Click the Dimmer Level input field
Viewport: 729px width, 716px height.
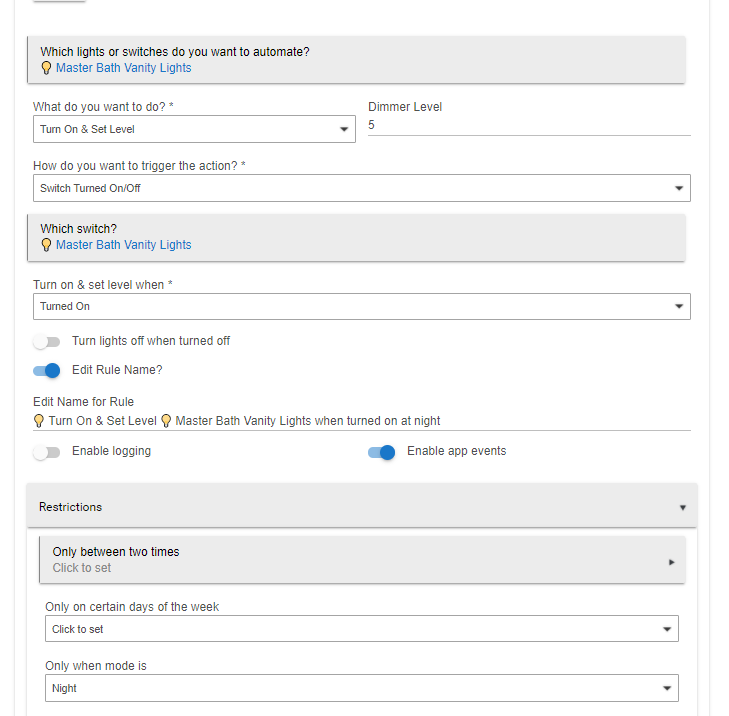pyautogui.click(x=528, y=126)
